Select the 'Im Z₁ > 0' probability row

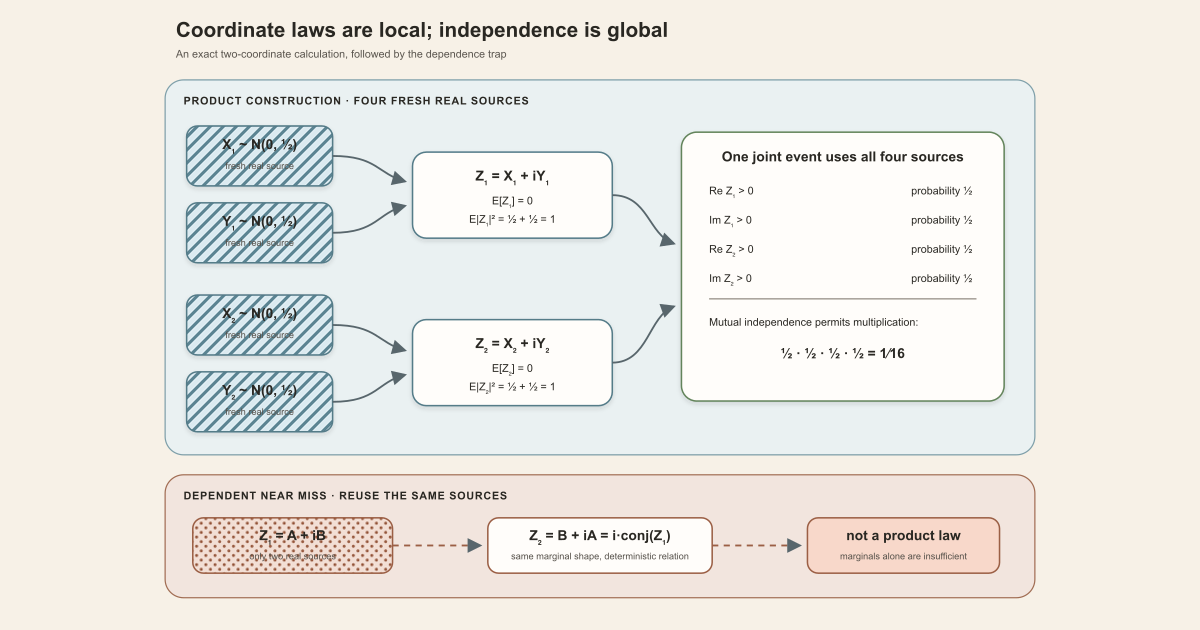[x=842, y=220]
